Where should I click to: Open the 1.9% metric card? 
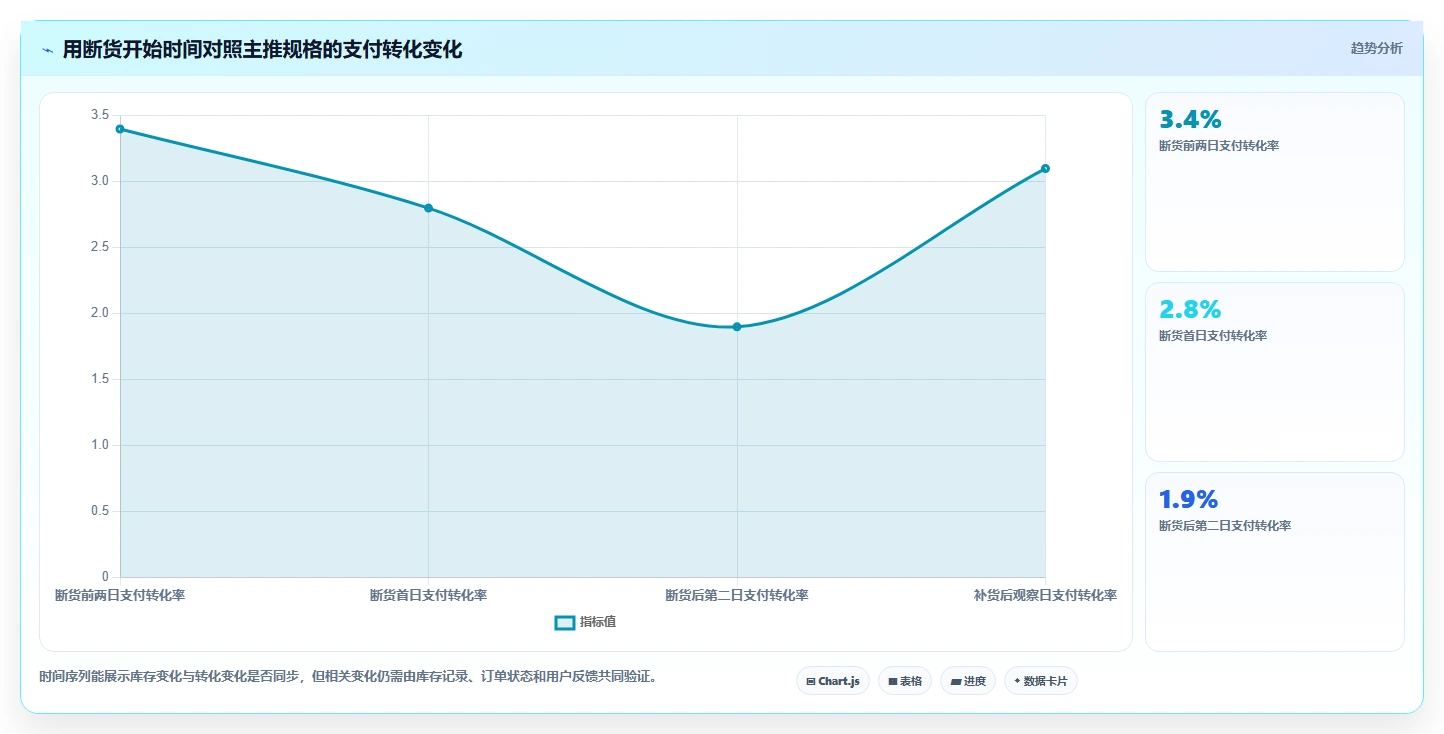point(1275,562)
